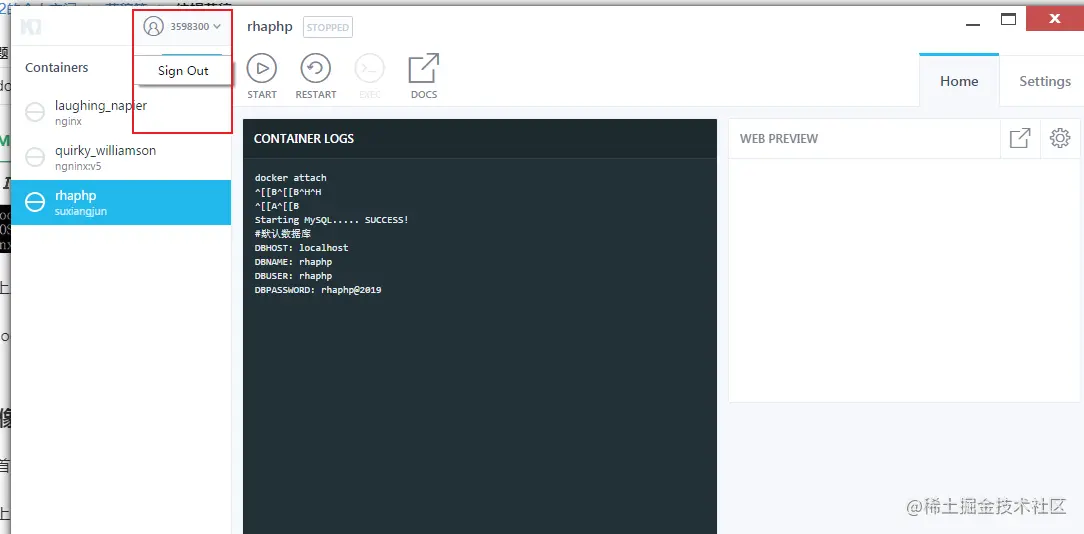Click the empty web preview pane

904,280
